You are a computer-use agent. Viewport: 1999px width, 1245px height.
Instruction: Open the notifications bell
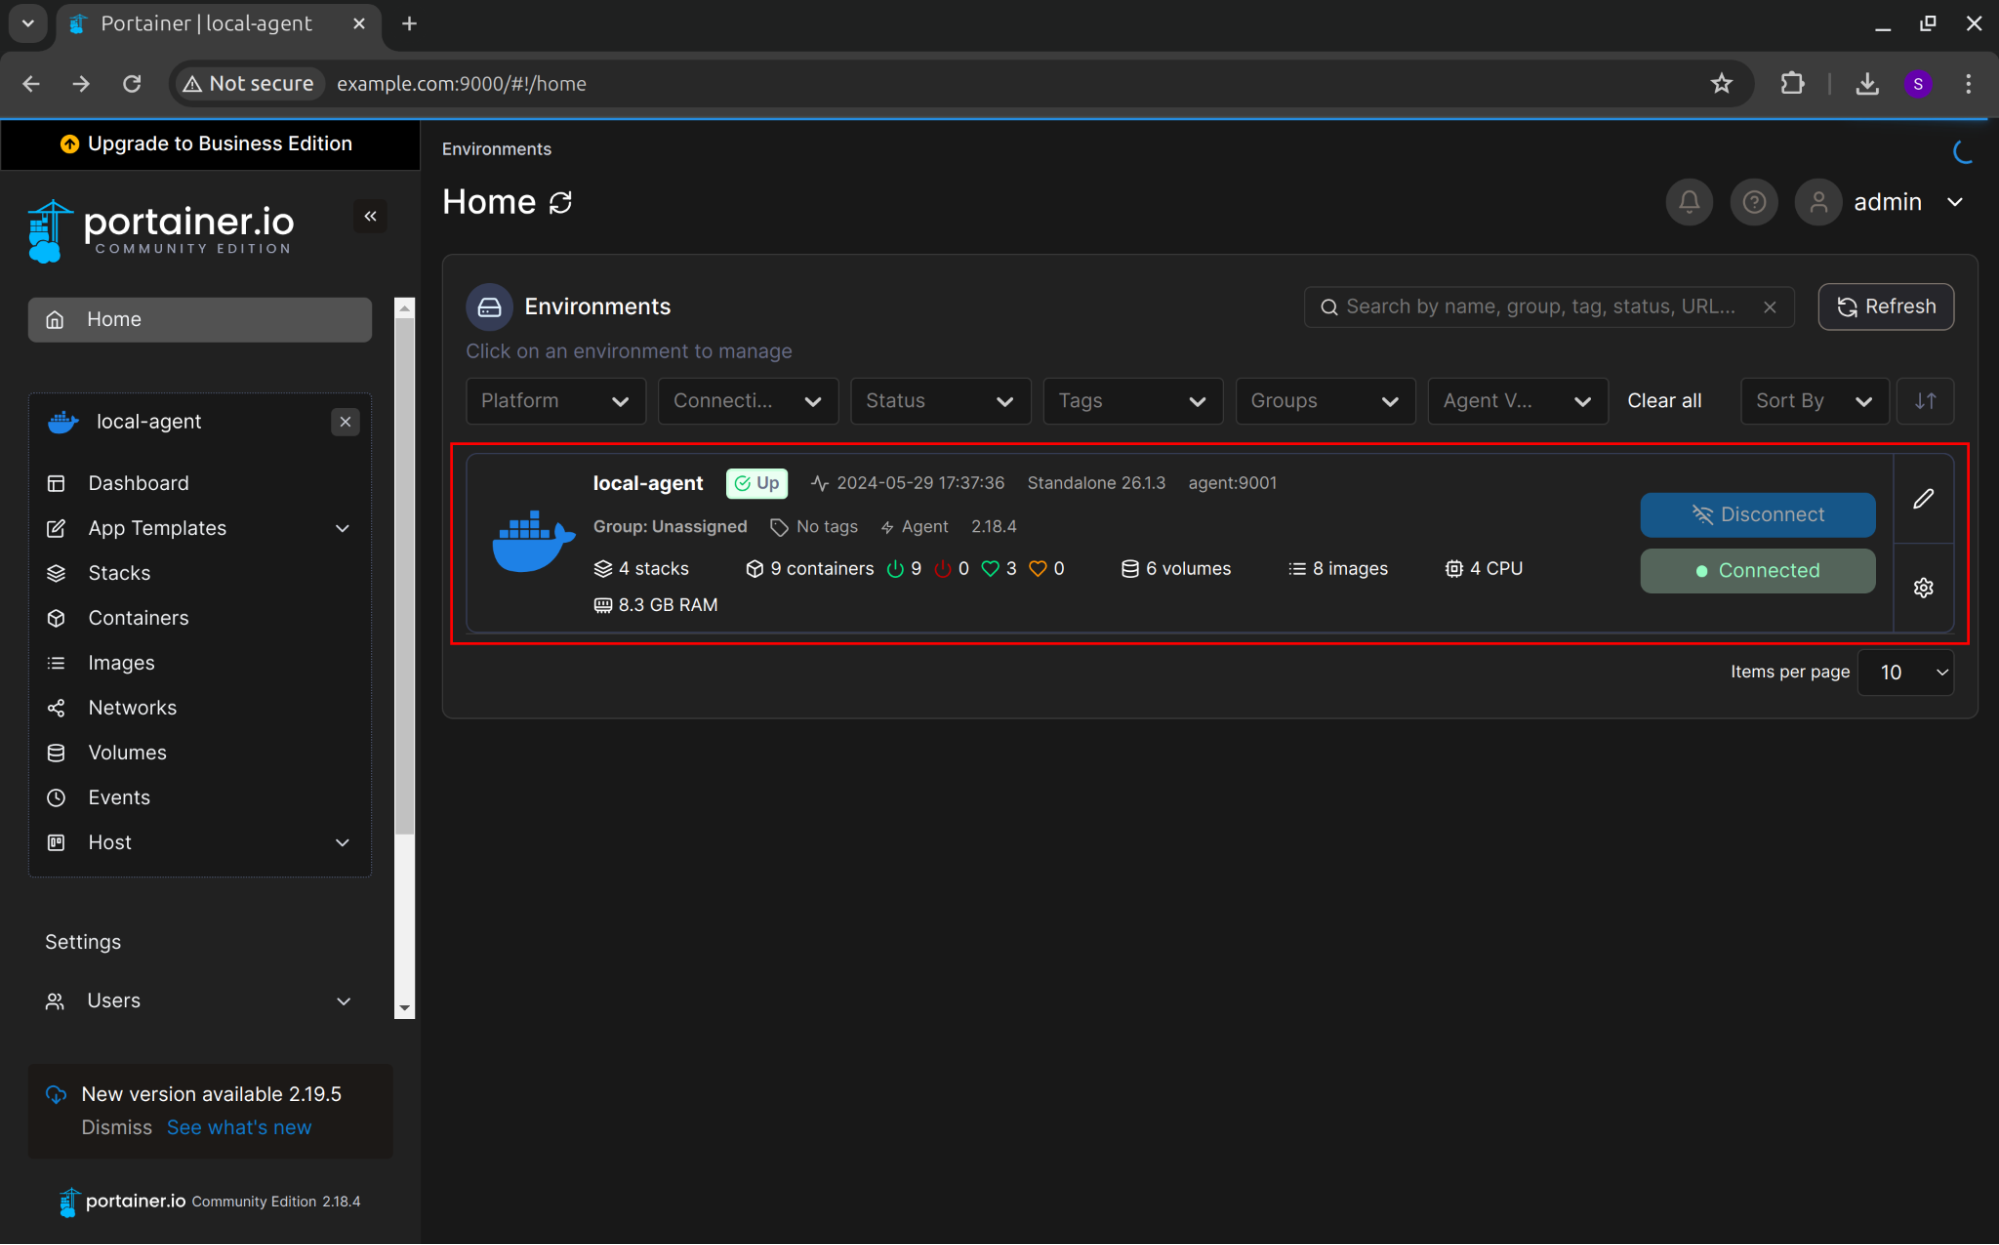tap(1689, 202)
